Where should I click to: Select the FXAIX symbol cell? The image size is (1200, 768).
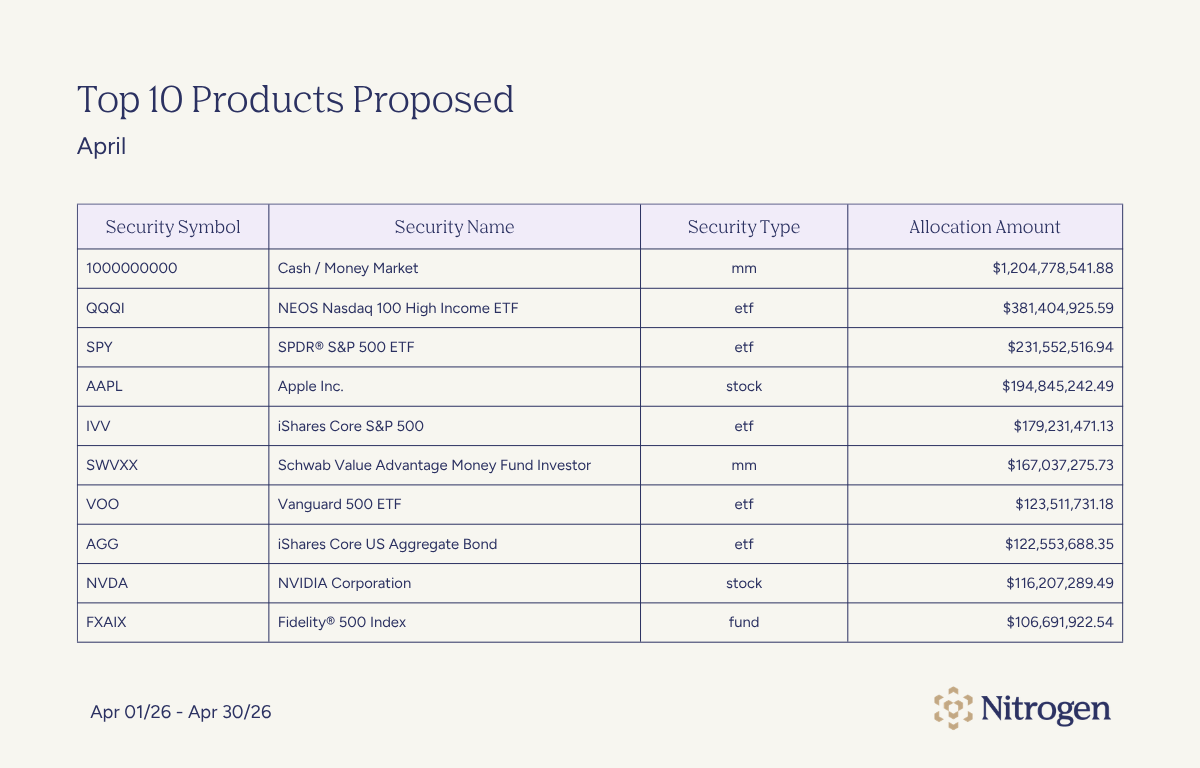173,622
